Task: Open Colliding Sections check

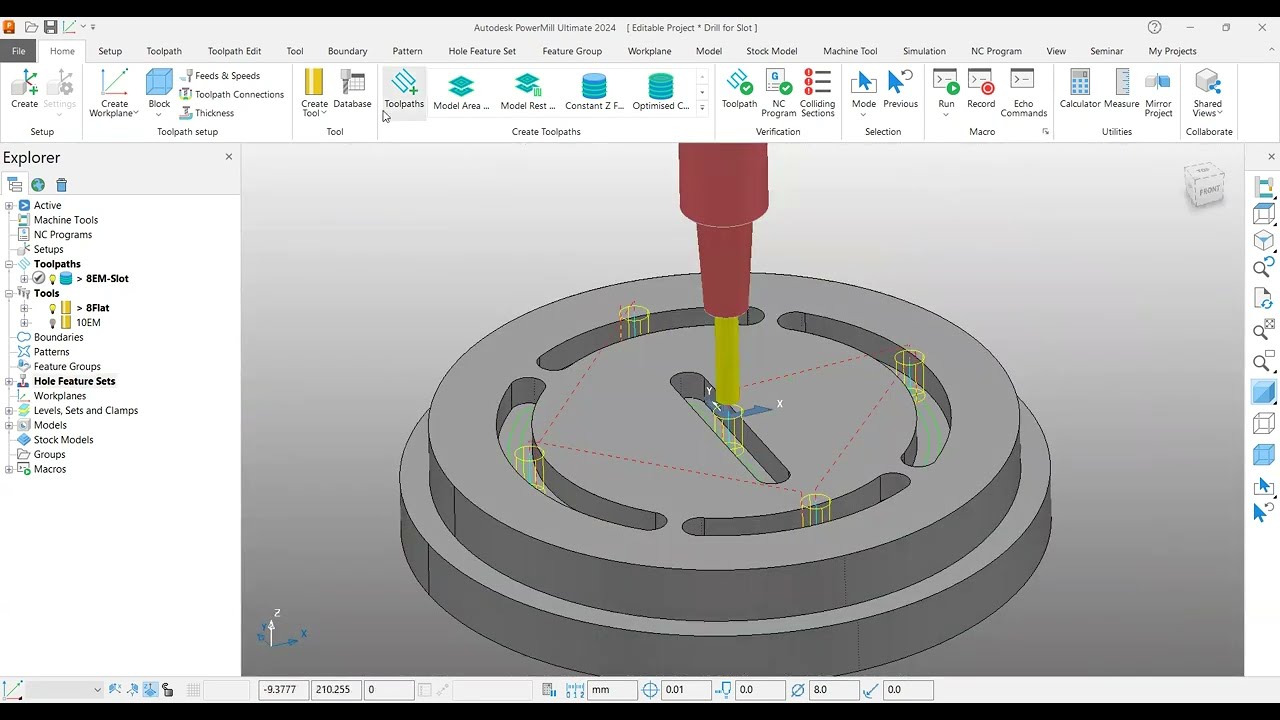Action: click(x=817, y=93)
